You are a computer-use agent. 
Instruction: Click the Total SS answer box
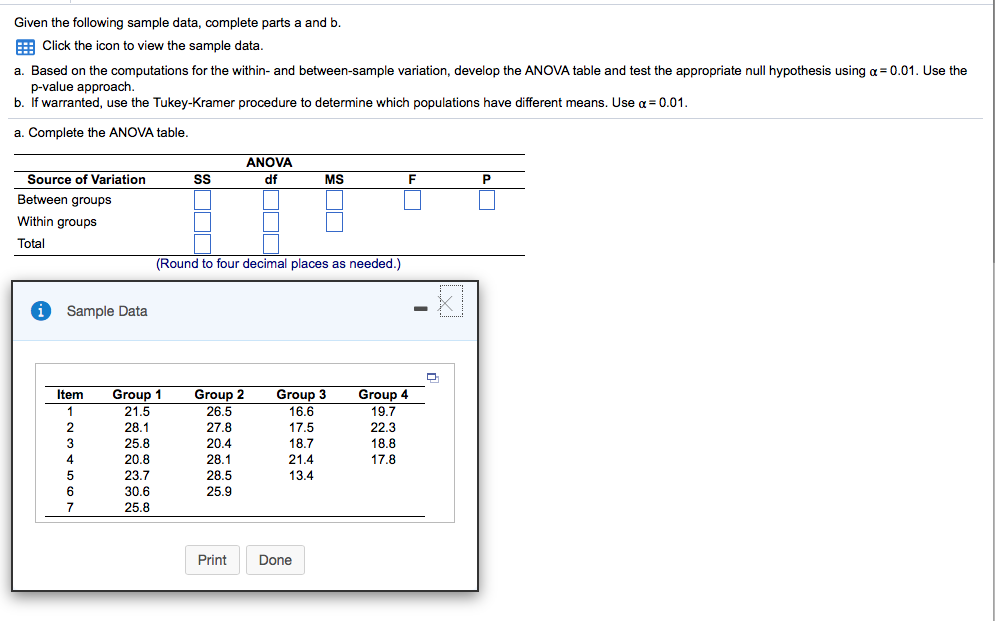tap(202, 243)
